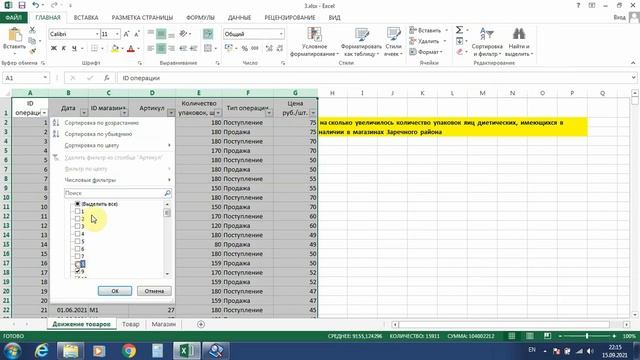Check the filter value 7 checkbox
Screen dimensions: 640x360
pos(78,256)
